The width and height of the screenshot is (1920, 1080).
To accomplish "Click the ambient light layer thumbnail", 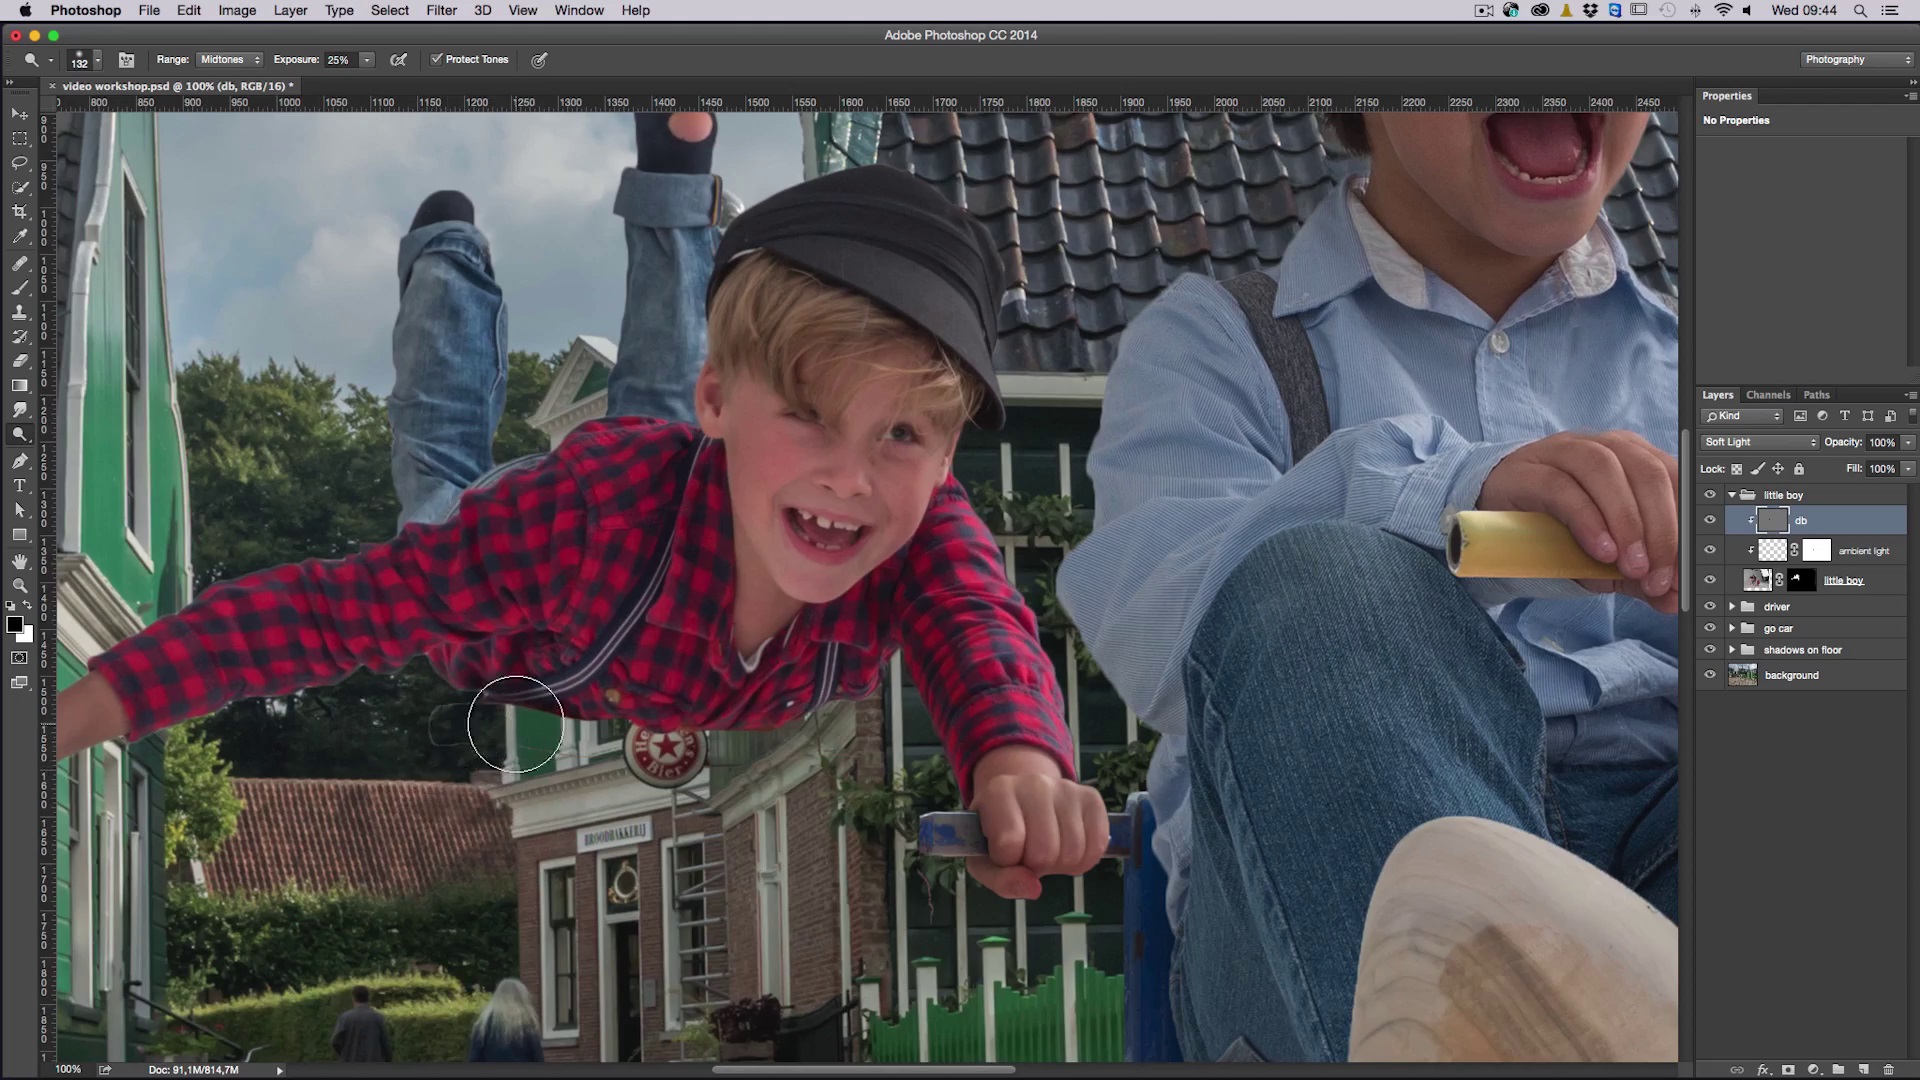I will tap(1774, 550).
